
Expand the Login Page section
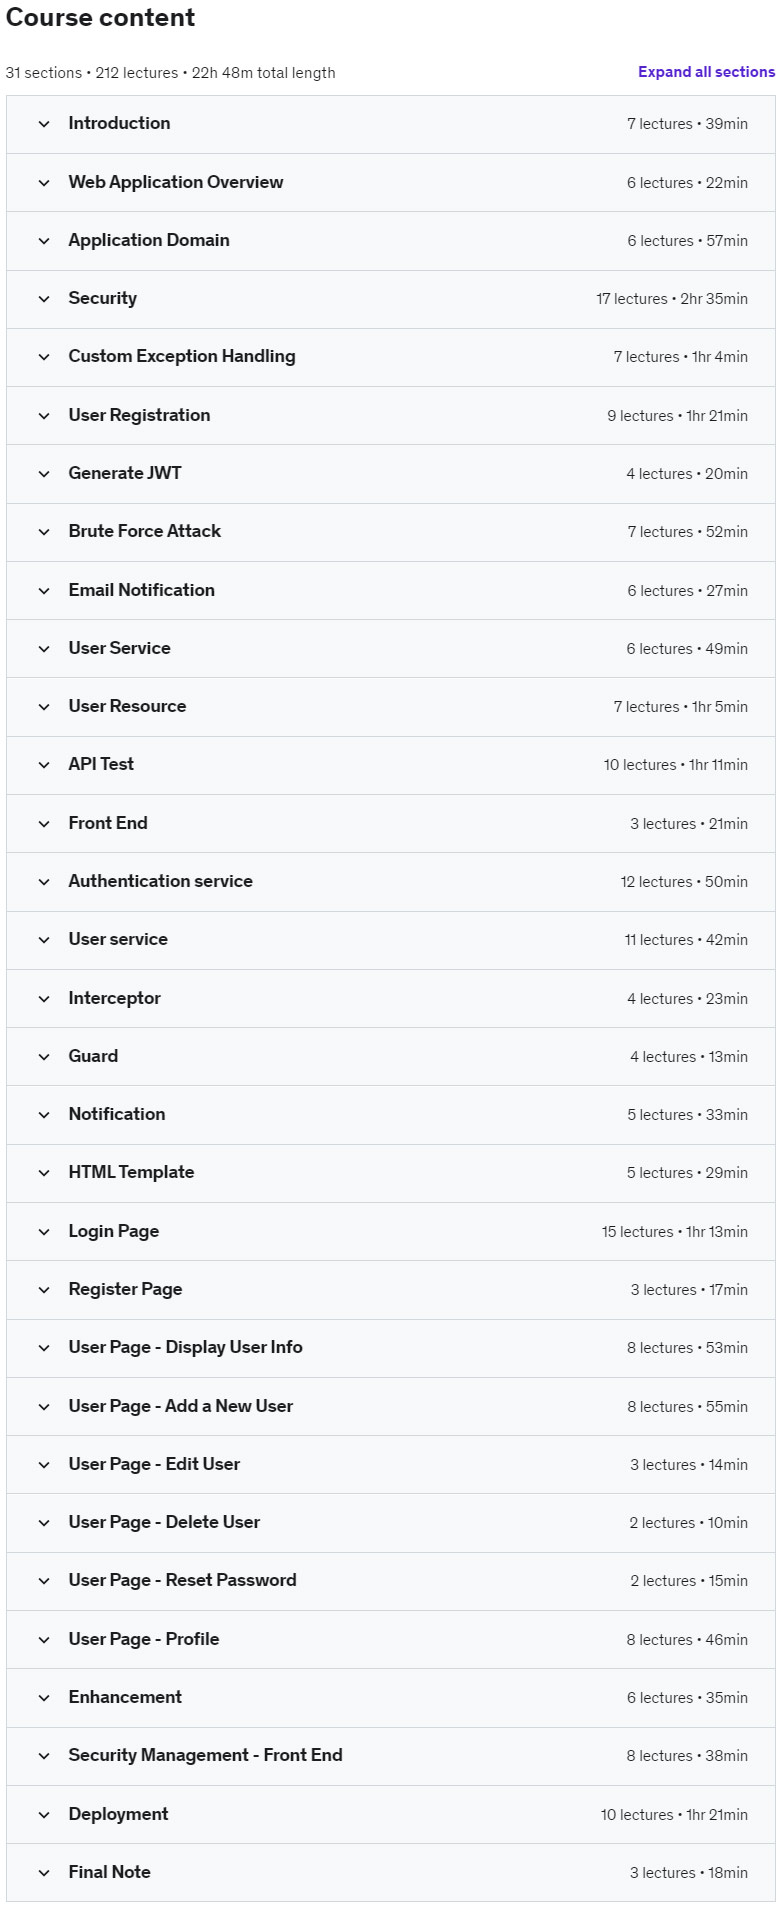(390, 1231)
